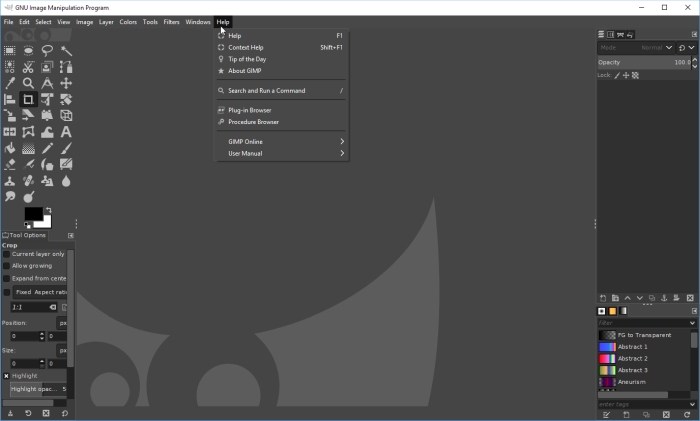Choose Context Help menu entry

point(282,47)
